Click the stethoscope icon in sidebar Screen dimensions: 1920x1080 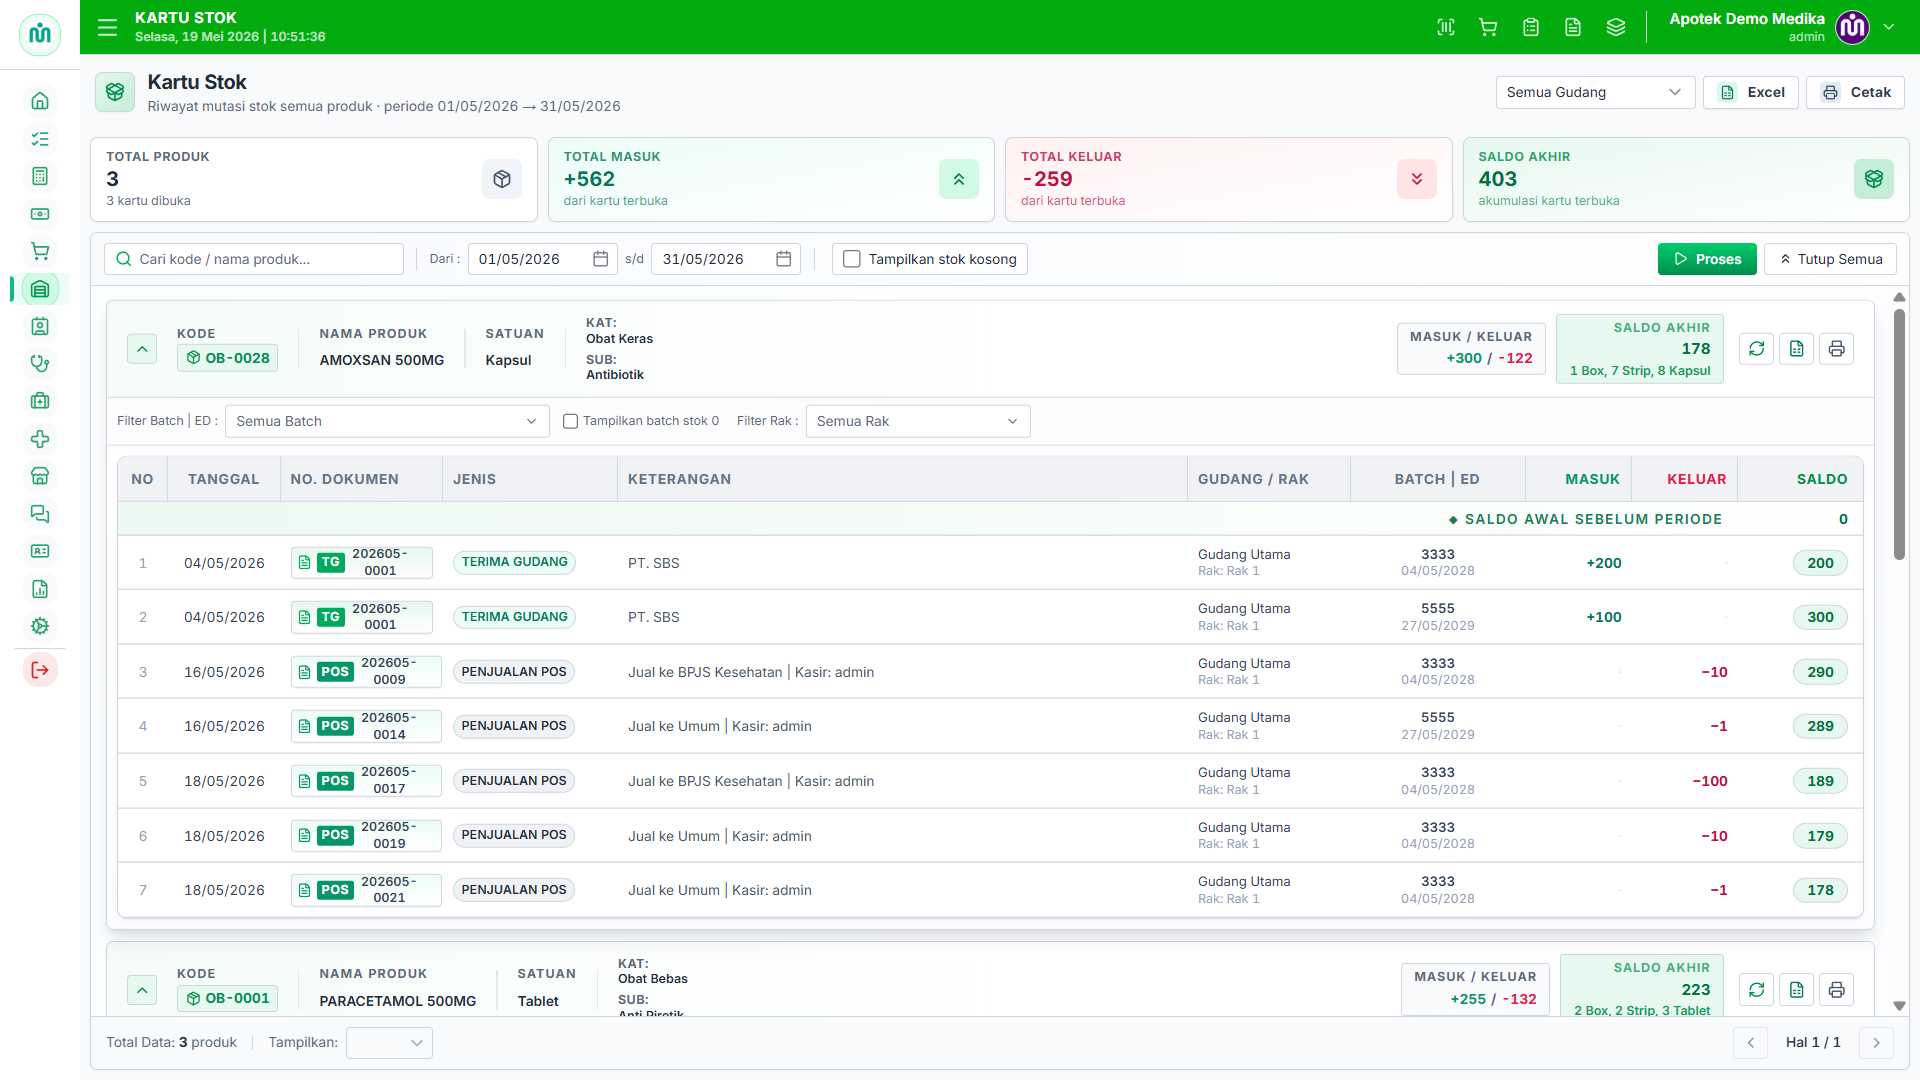(40, 364)
